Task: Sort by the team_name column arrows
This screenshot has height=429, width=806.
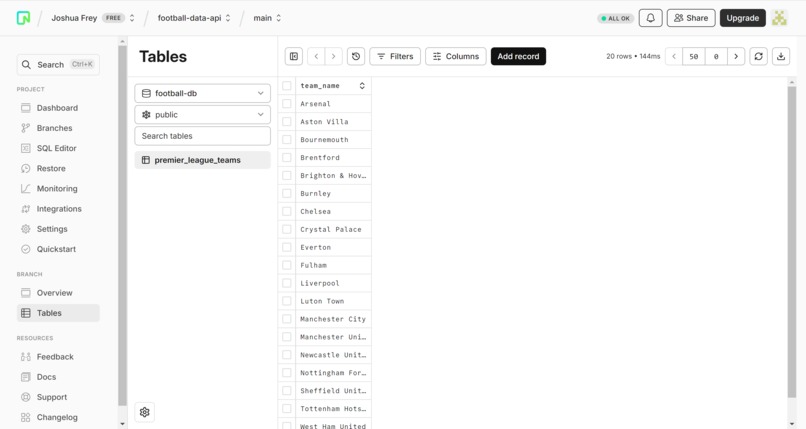Action: [x=362, y=86]
